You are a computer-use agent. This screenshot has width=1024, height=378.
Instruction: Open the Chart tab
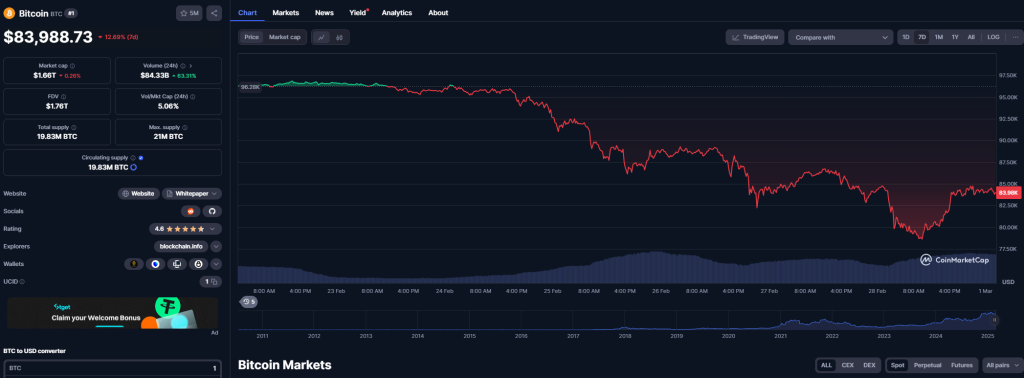pyautogui.click(x=248, y=12)
